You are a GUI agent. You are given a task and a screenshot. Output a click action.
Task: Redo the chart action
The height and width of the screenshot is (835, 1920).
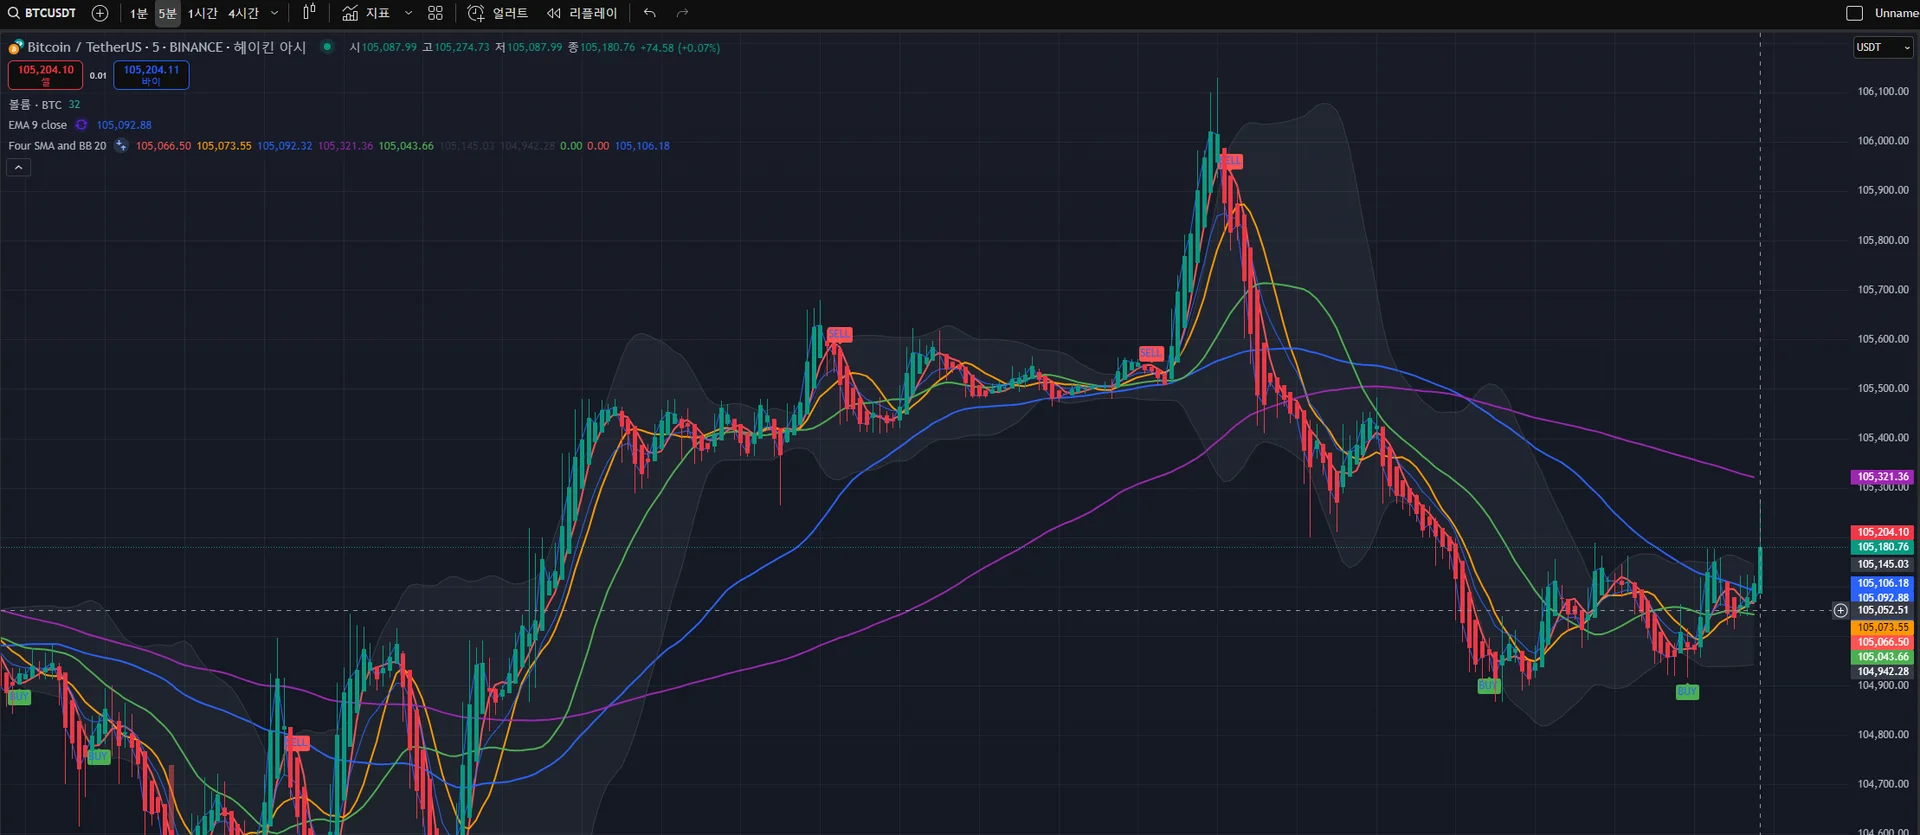[682, 13]
